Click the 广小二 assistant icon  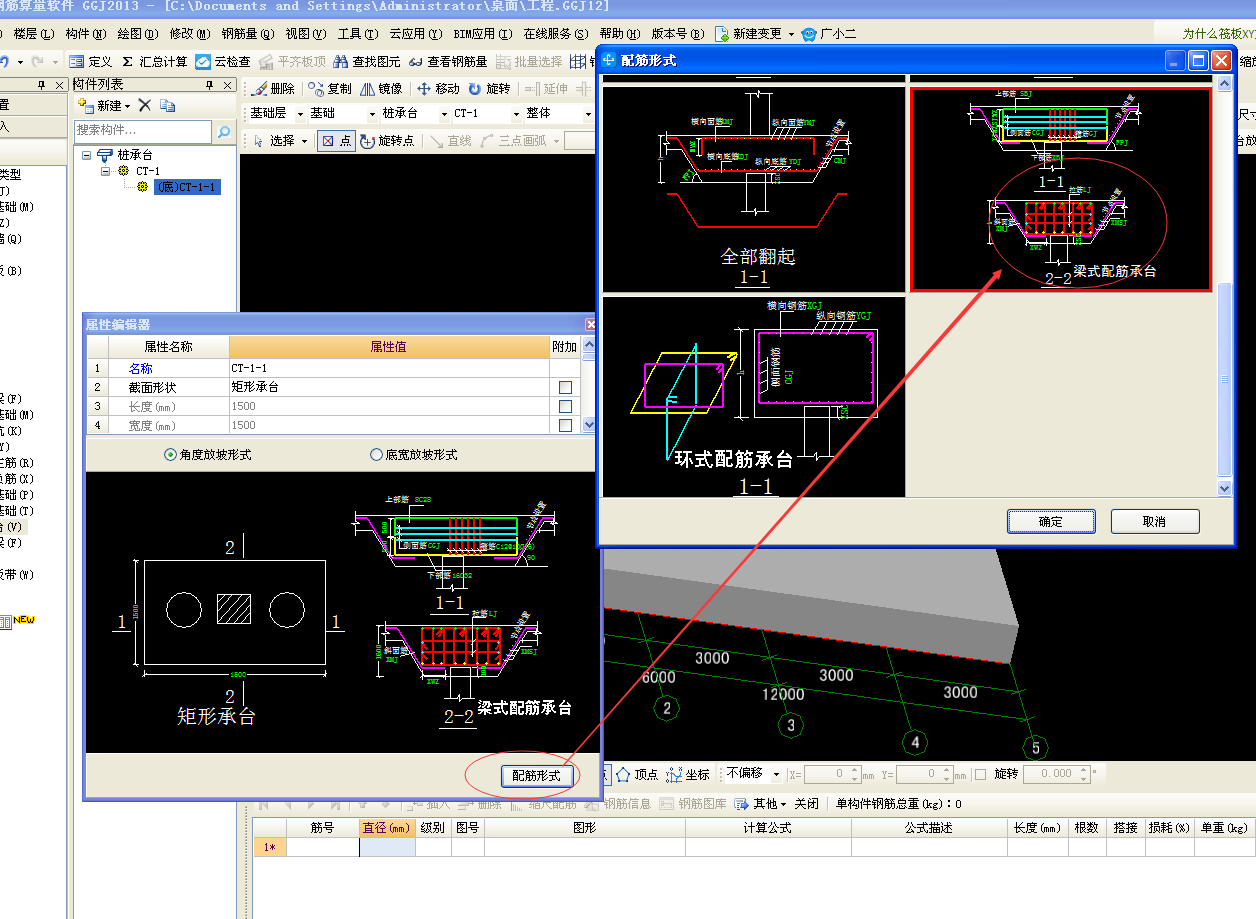pyautogui.click(x=809, y=34)
